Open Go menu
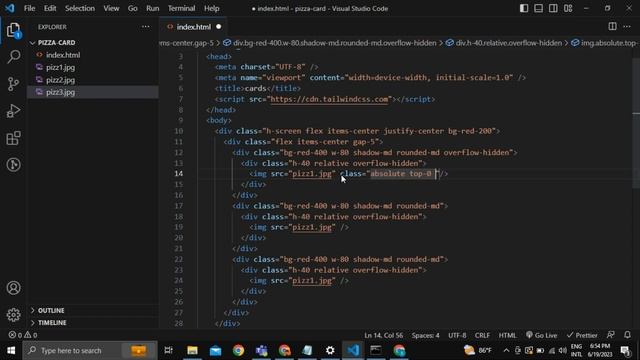This screenshot has height=360, width=640. [x=133, y=8]
